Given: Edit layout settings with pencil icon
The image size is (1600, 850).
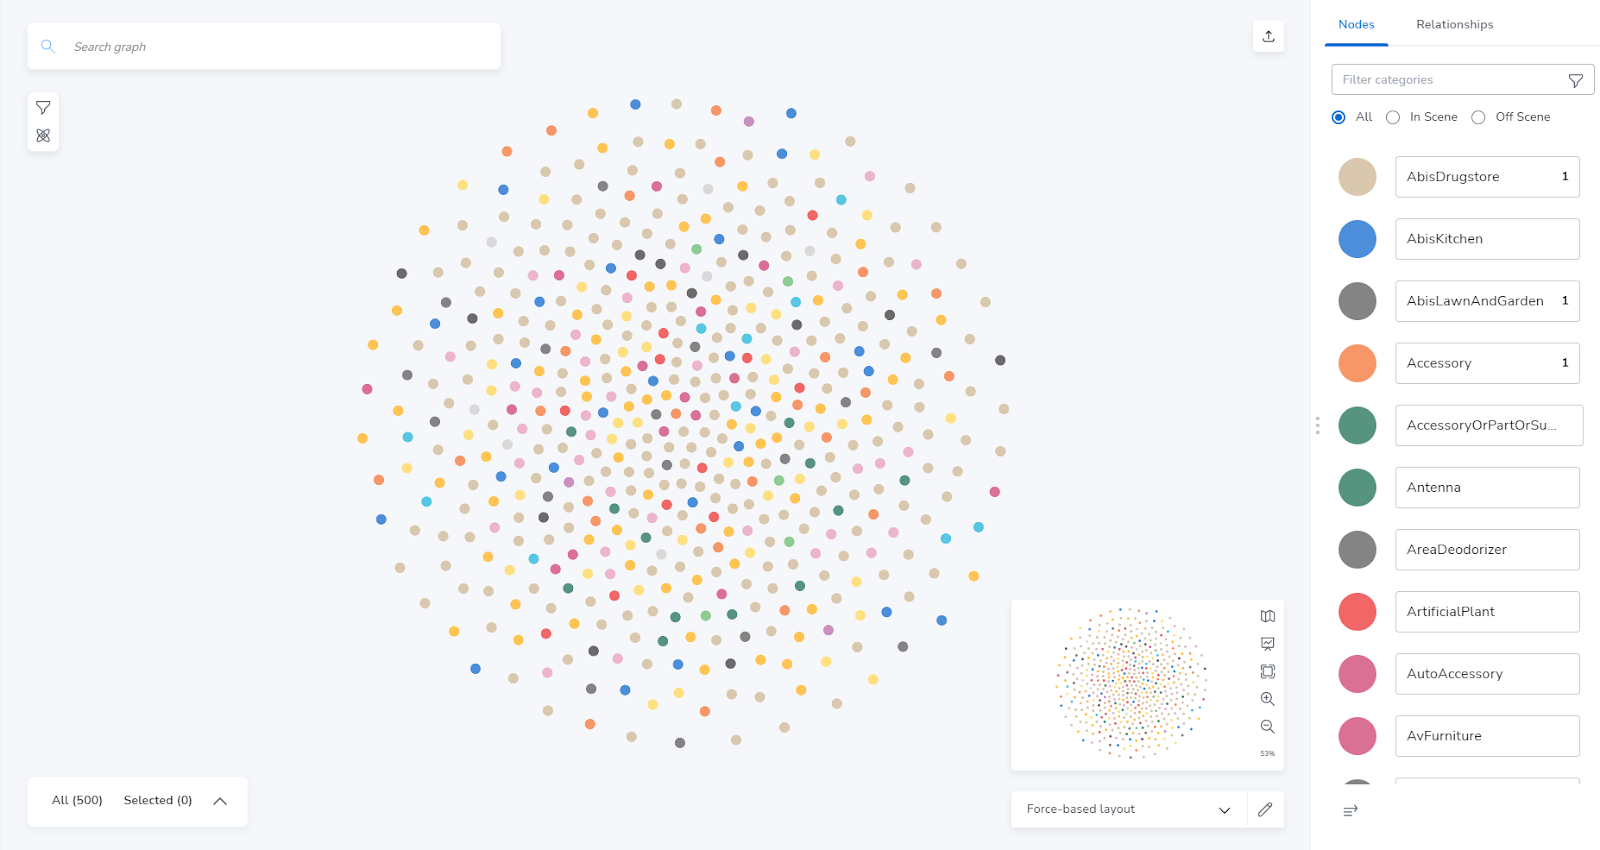Looking at the screenshot, I should pos(1265,809).
